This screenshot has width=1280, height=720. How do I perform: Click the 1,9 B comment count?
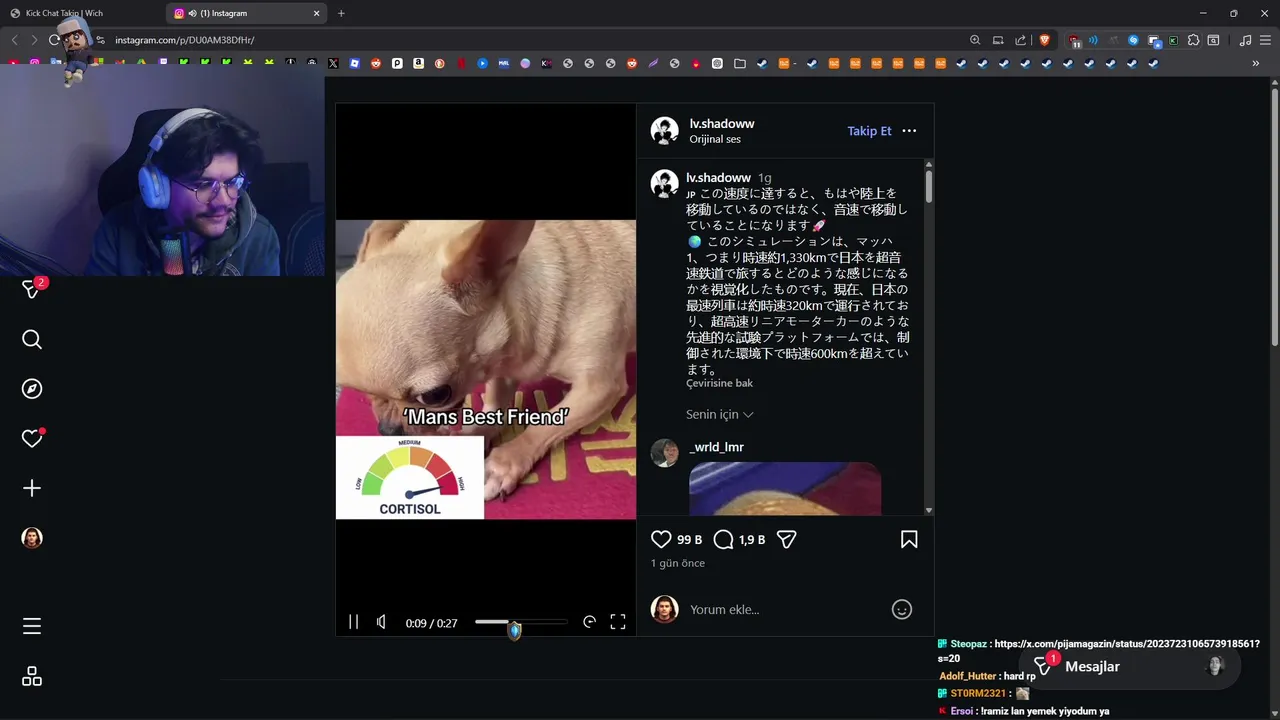tap(752, 540)
